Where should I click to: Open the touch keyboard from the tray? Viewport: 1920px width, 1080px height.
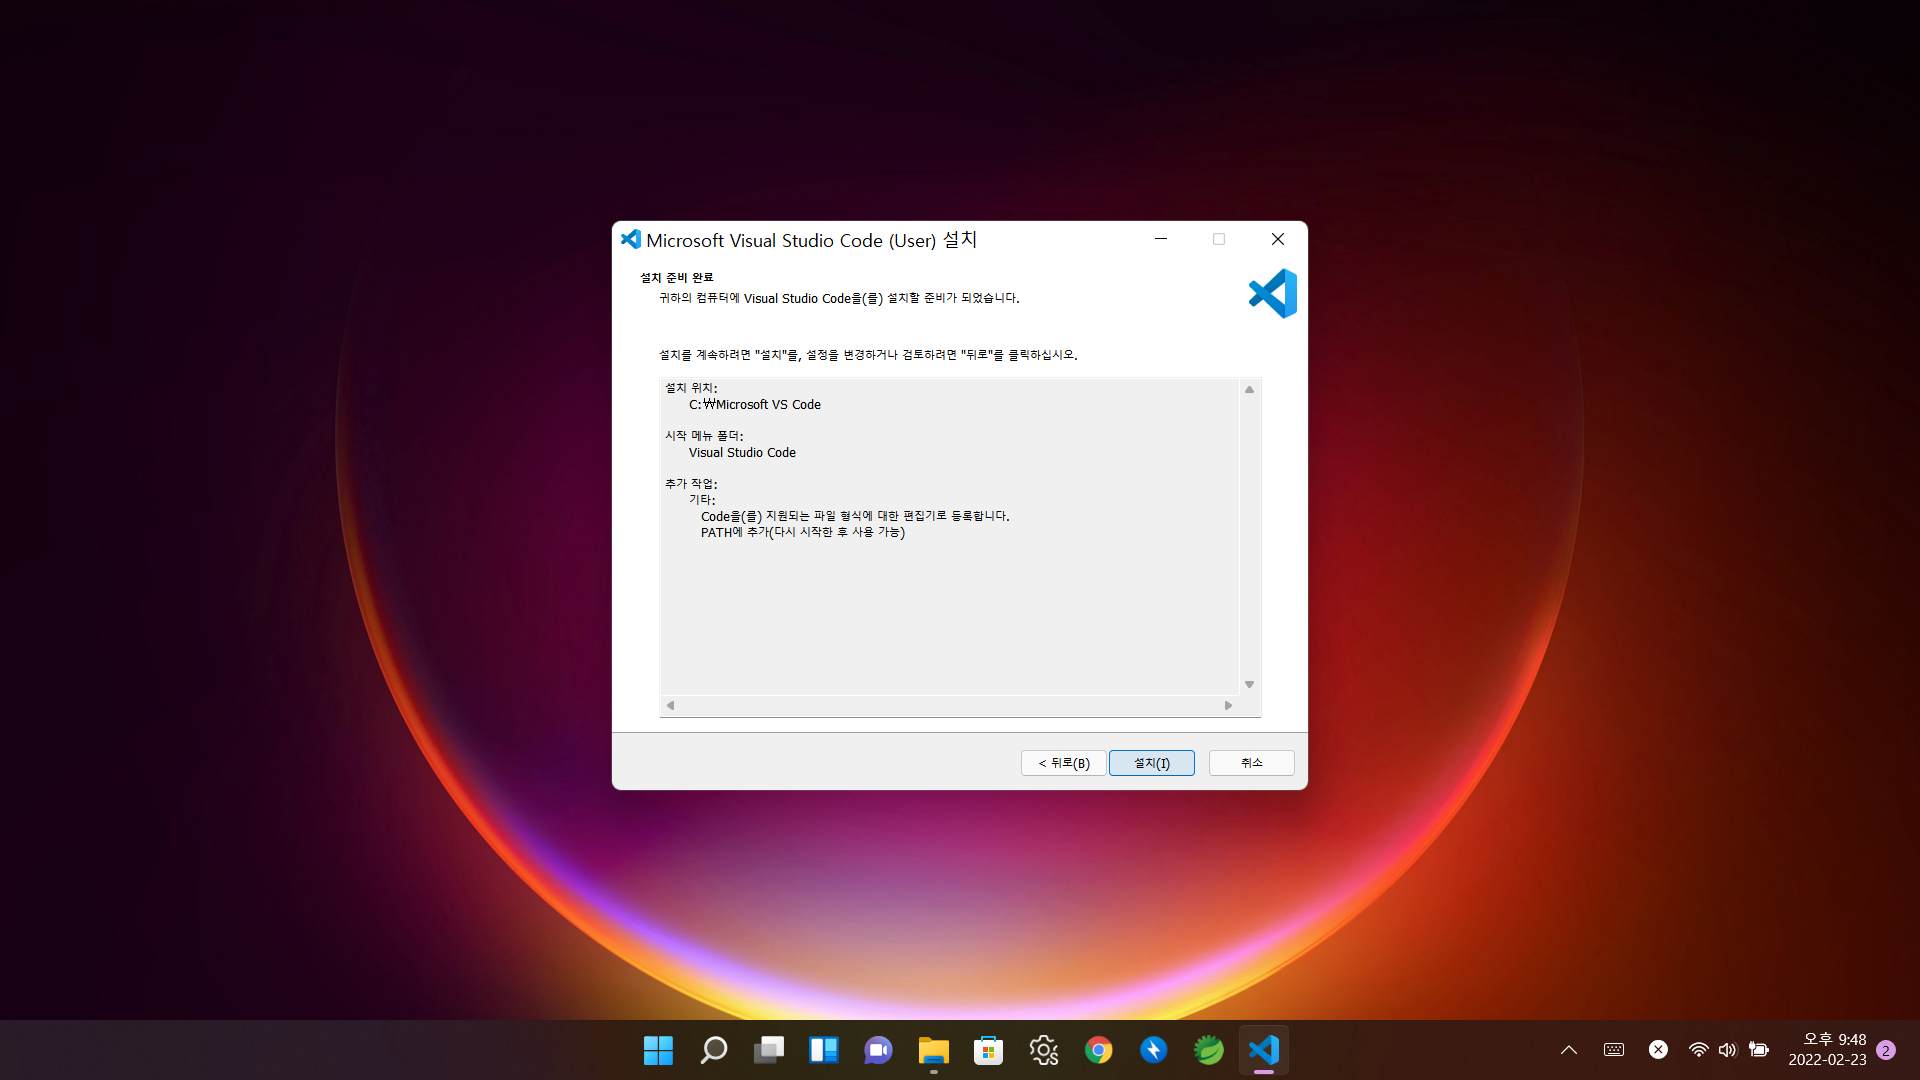1613,1049
